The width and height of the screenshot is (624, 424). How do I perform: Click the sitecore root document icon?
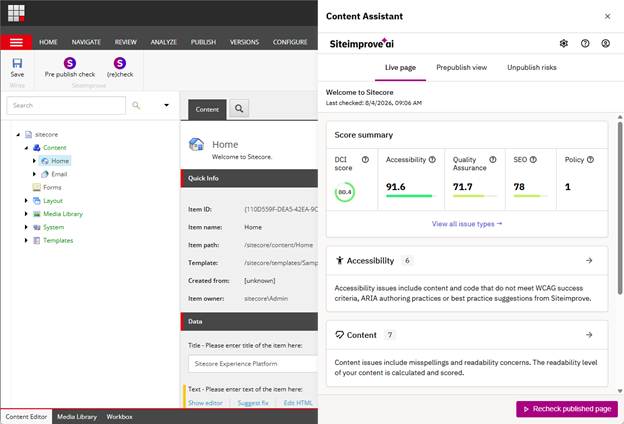tap(28, 135)
